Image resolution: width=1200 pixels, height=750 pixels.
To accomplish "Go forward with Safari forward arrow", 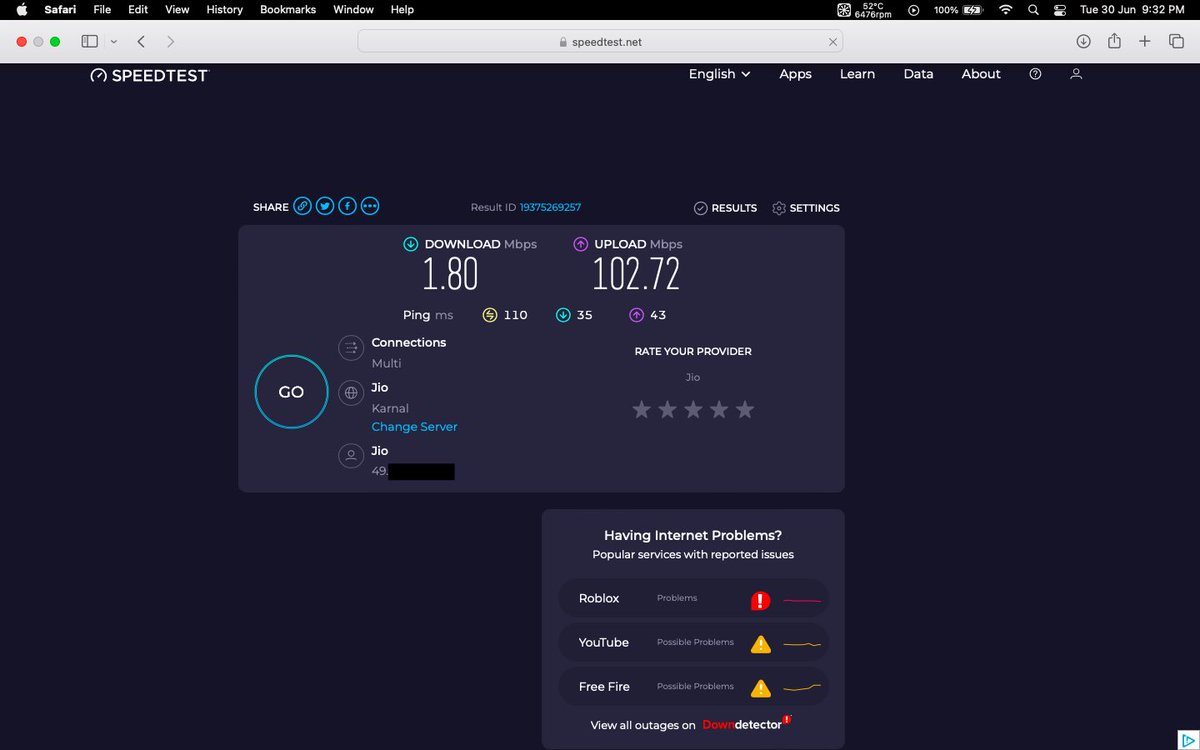I will point(171,42).
